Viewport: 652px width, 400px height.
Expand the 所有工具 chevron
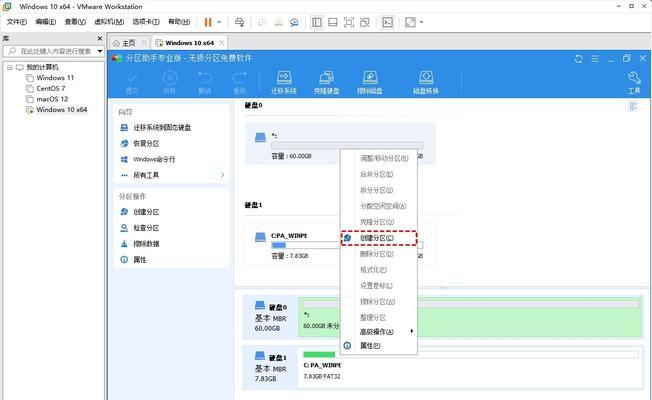coord(222,175)
